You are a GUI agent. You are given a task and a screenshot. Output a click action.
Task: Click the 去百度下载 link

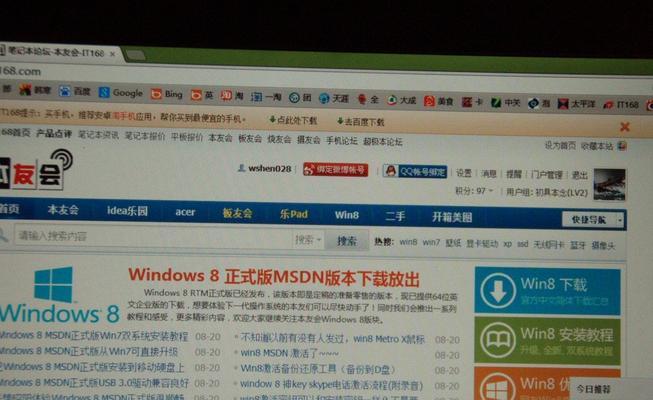pyautogui.click(x=361, y=122)
